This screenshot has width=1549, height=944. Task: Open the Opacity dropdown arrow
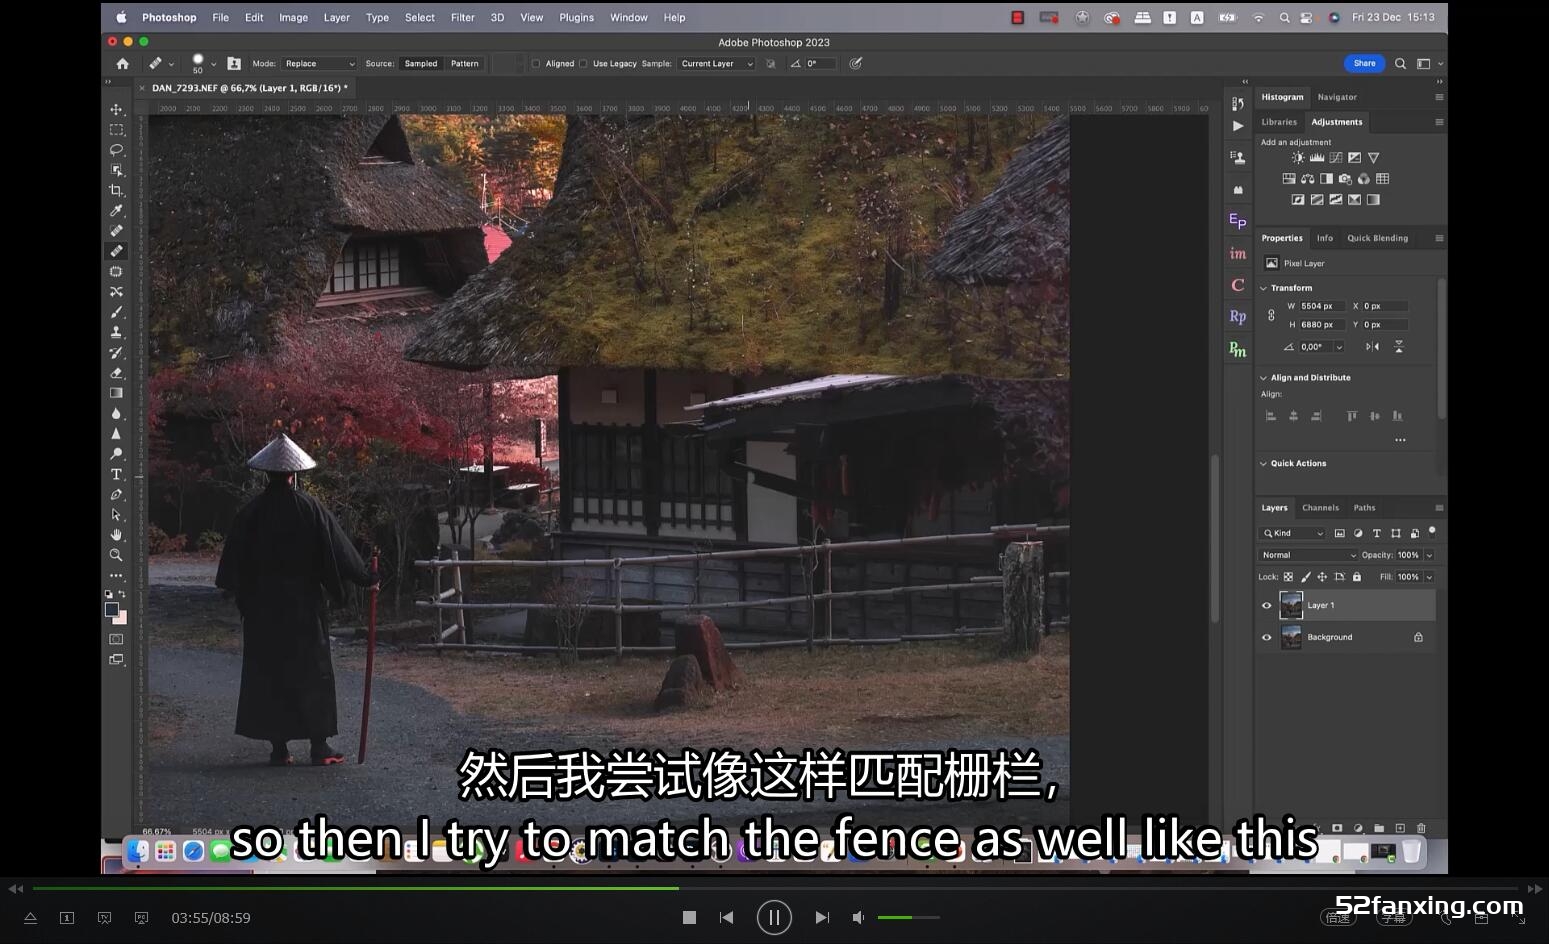point(1429,555)
